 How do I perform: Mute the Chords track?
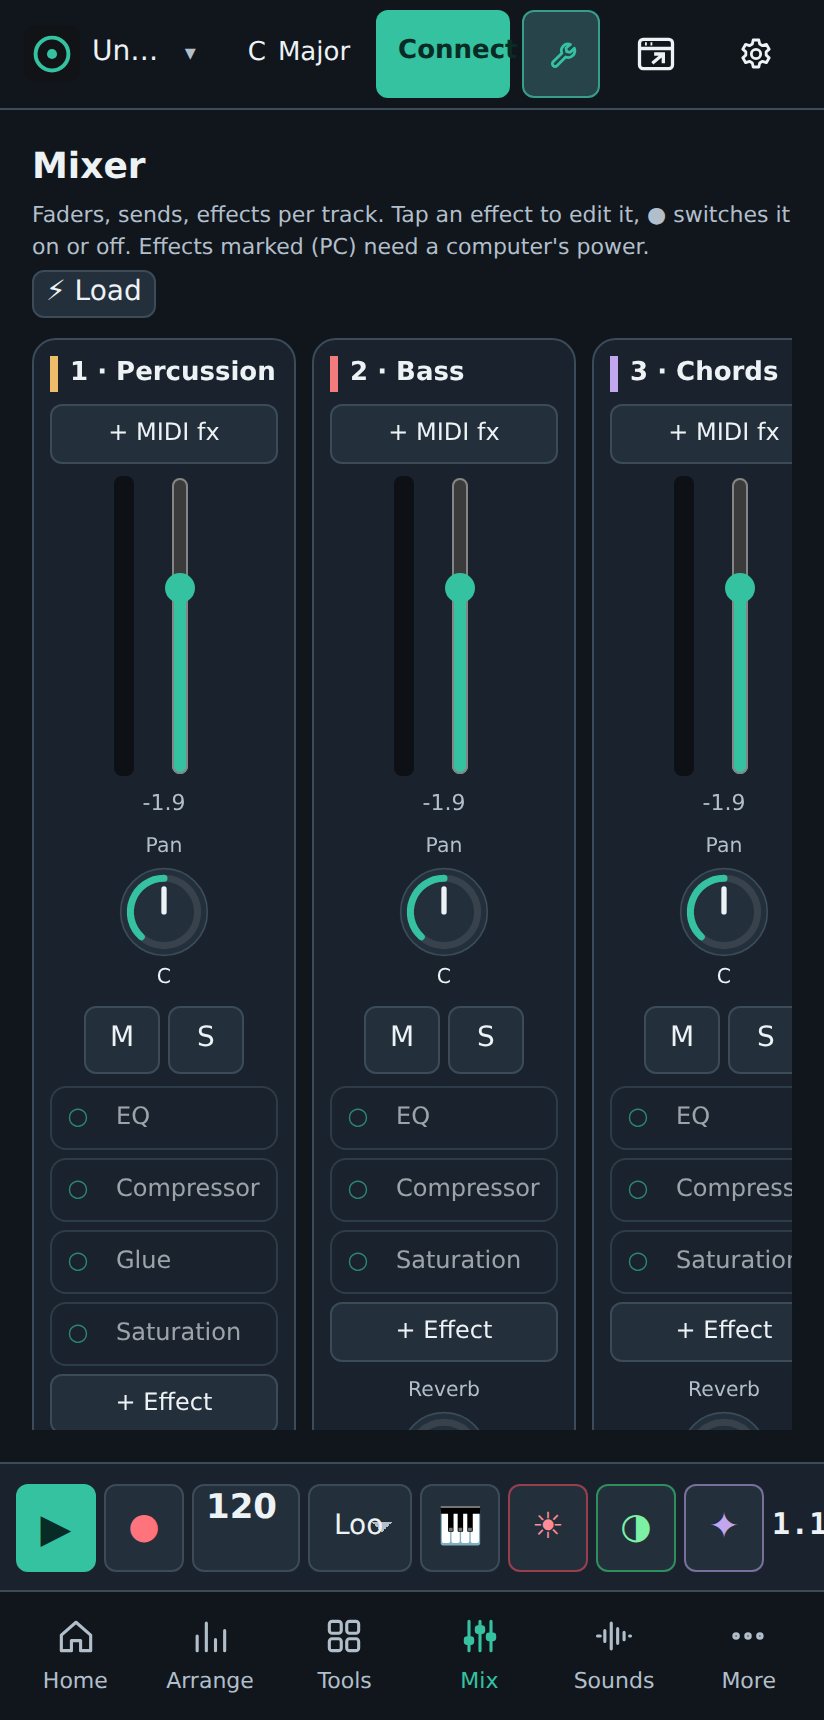(x=682, y=1039)
